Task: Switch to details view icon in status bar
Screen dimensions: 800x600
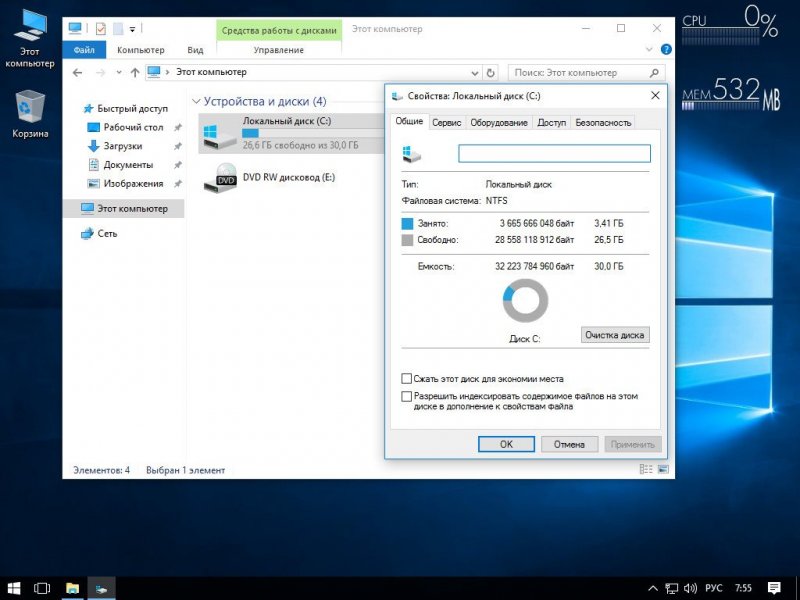Action: tap(646, 469)
